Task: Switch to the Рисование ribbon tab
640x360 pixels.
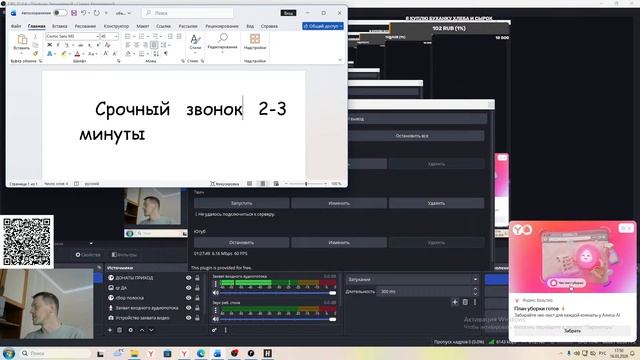Action: [x=85, y=26]
